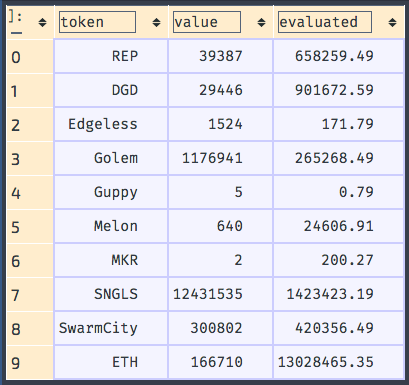Click the value filter input field

(x=207, y=22)
